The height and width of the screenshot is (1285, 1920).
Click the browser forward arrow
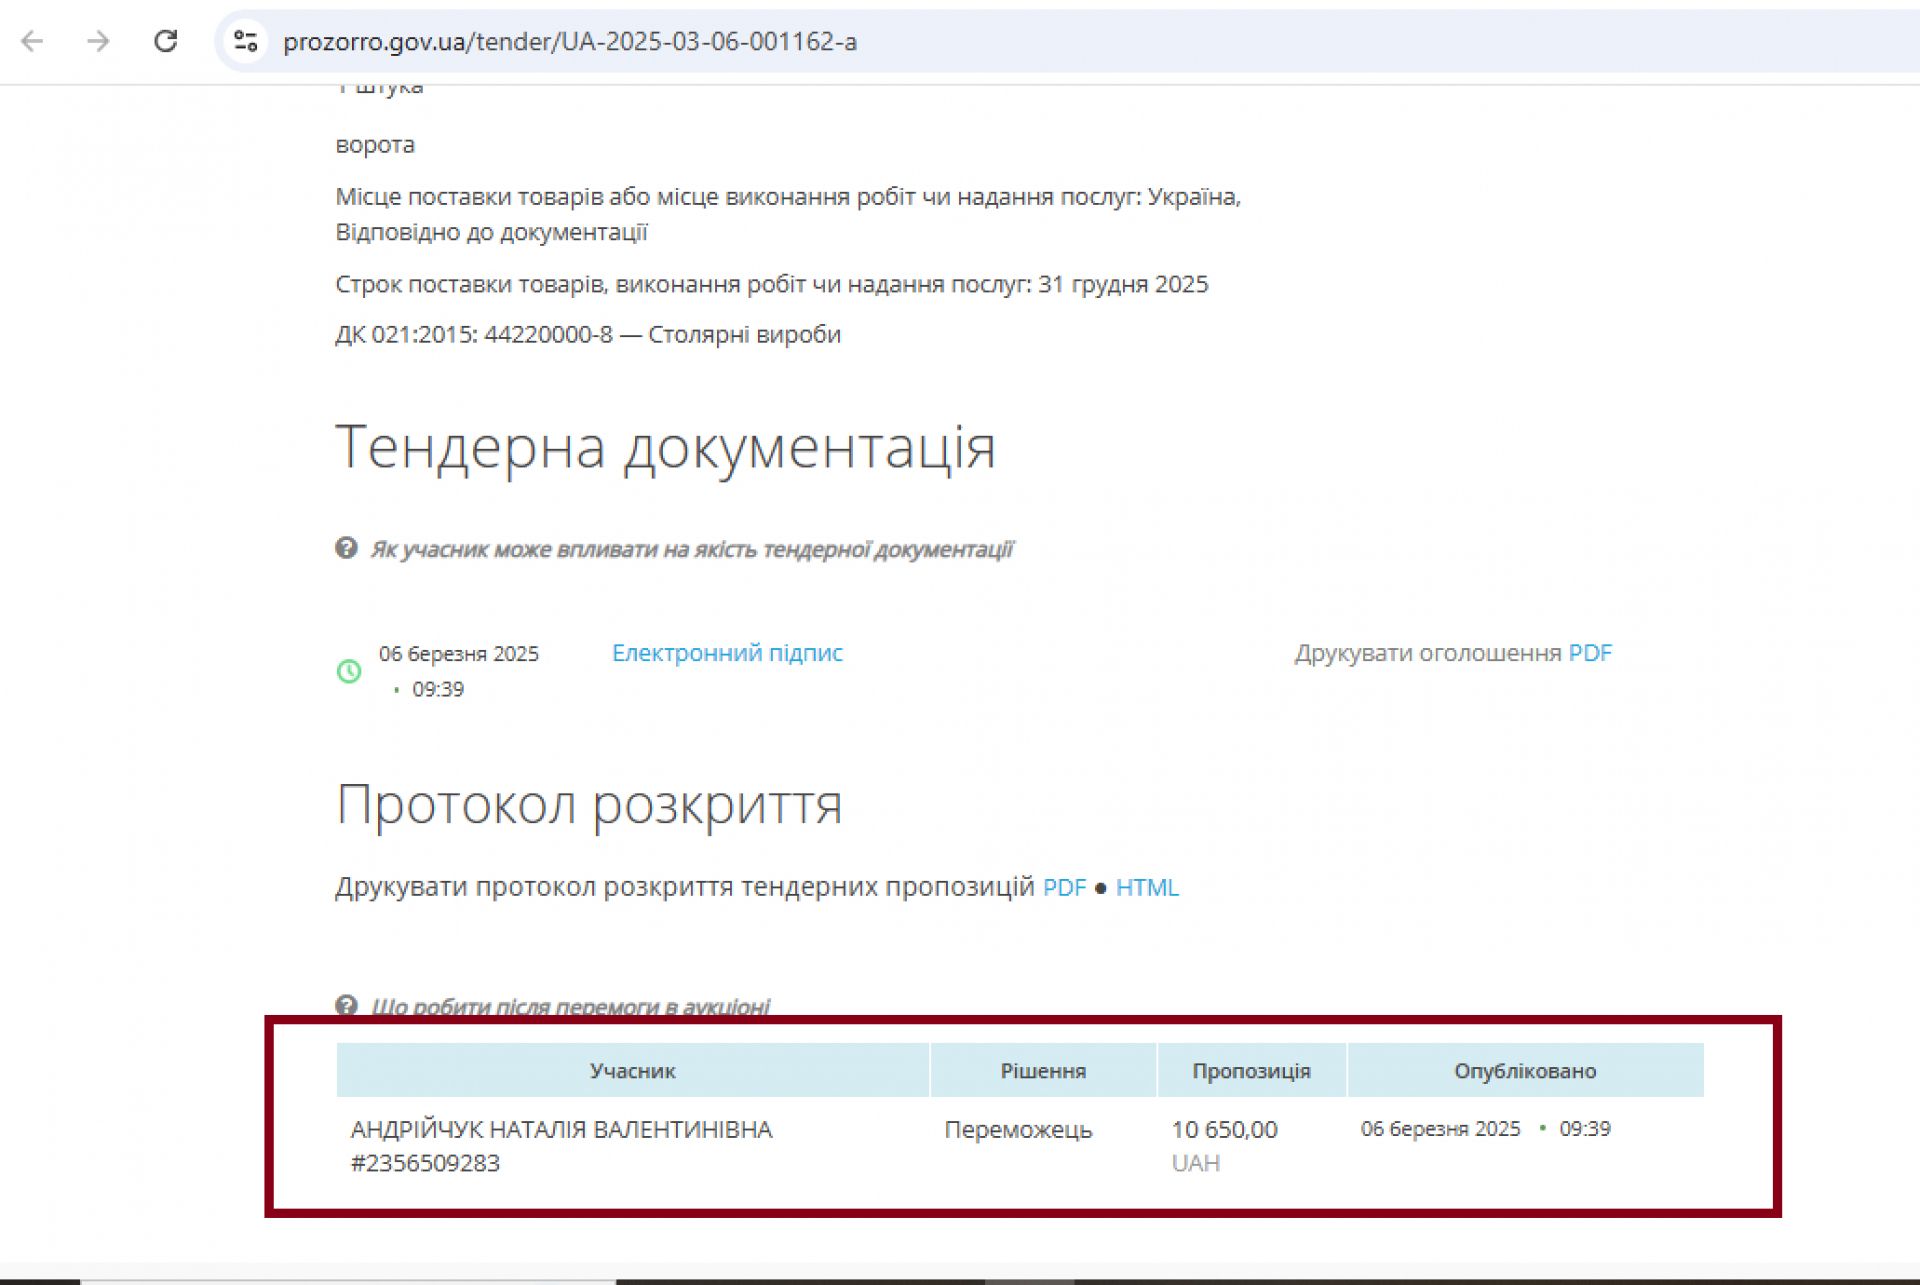coord(98,41)
